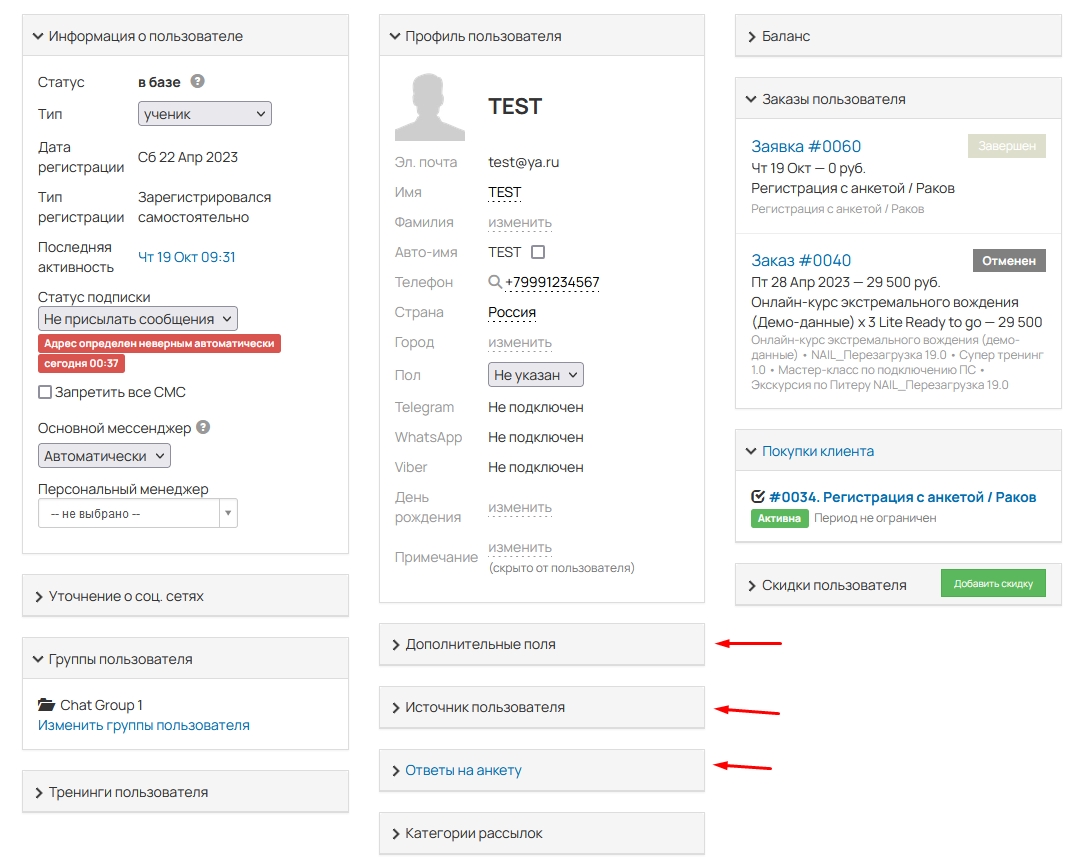The image size is (1085, 868).
Task: Toggle the Авто-имя checkbox
Action: [x=538, y=252]
